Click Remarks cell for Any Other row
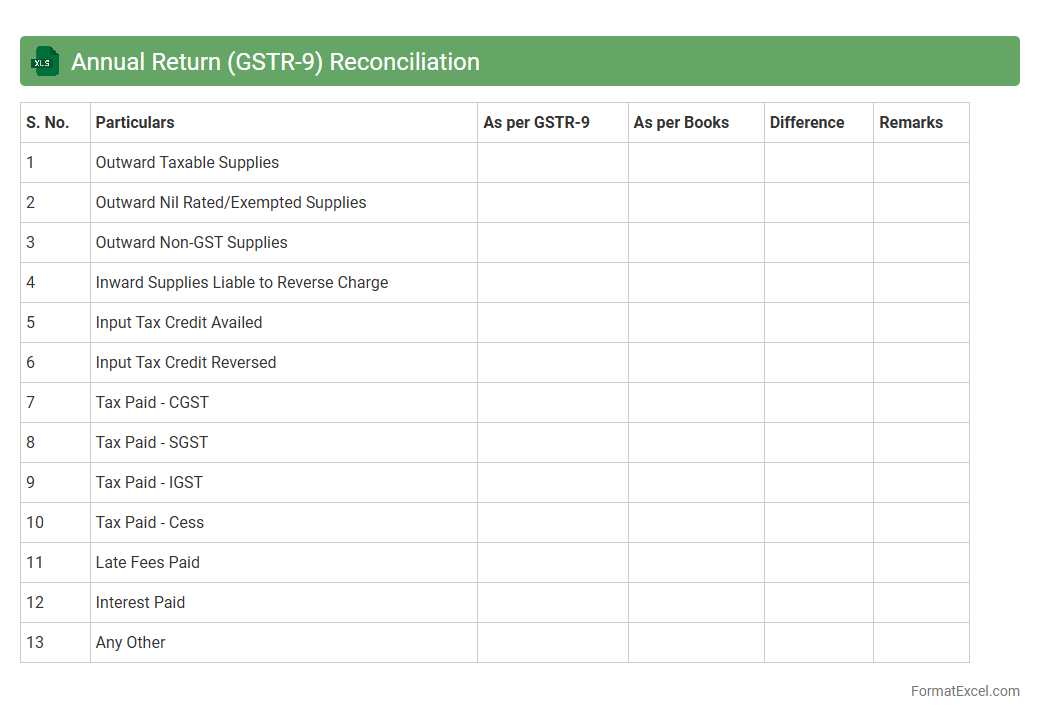1040x720 pixels. (x=920, y=643)
